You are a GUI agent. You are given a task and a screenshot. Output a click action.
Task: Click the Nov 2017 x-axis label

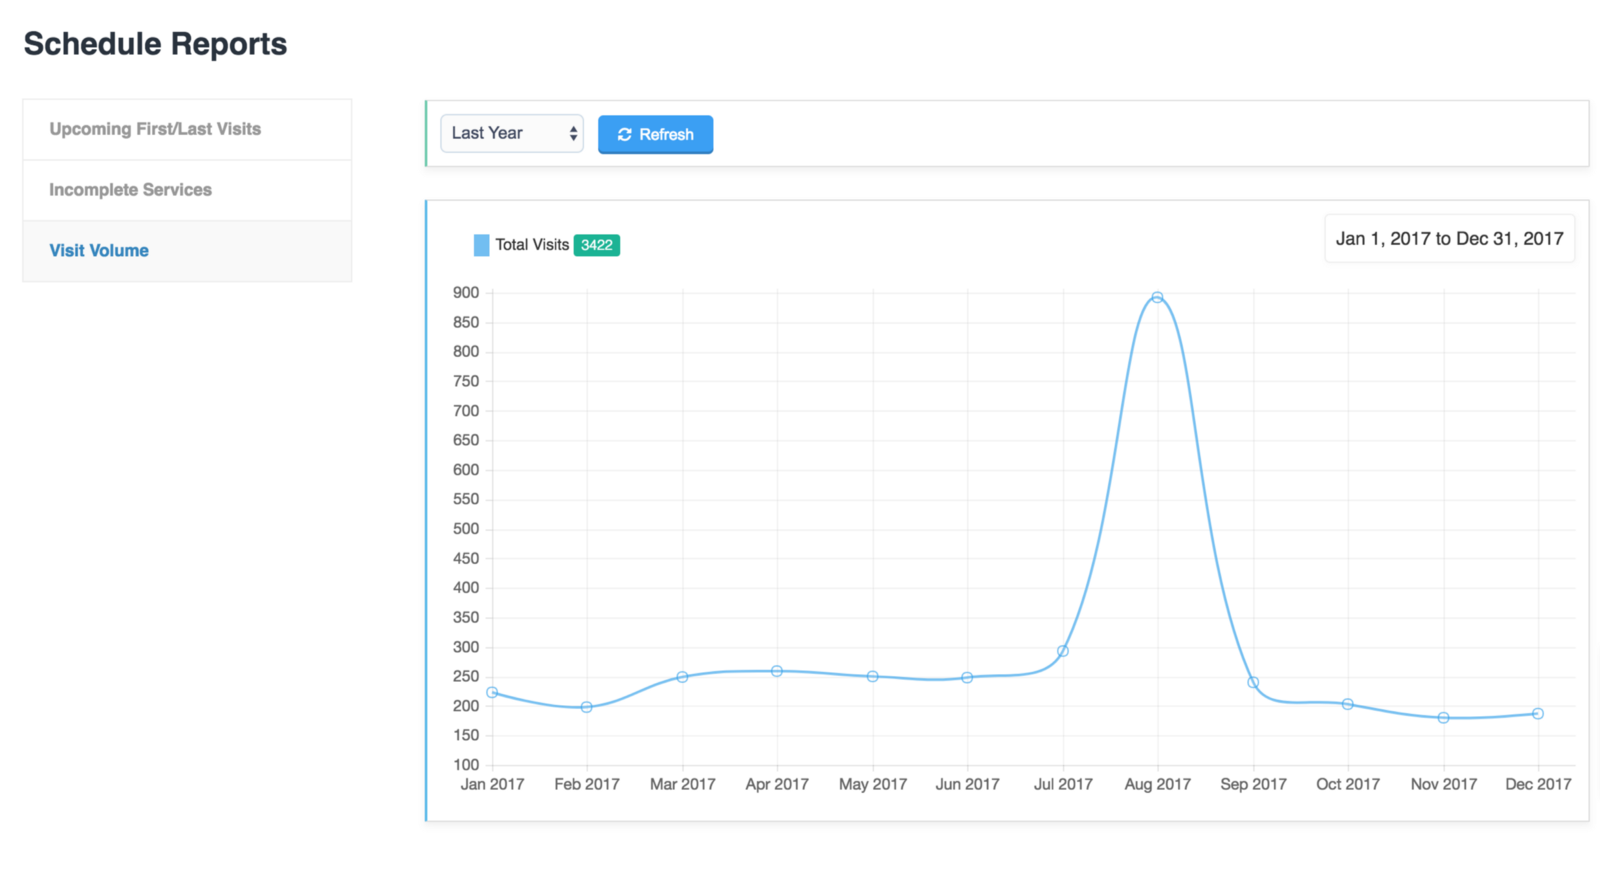coord(1444,784)
